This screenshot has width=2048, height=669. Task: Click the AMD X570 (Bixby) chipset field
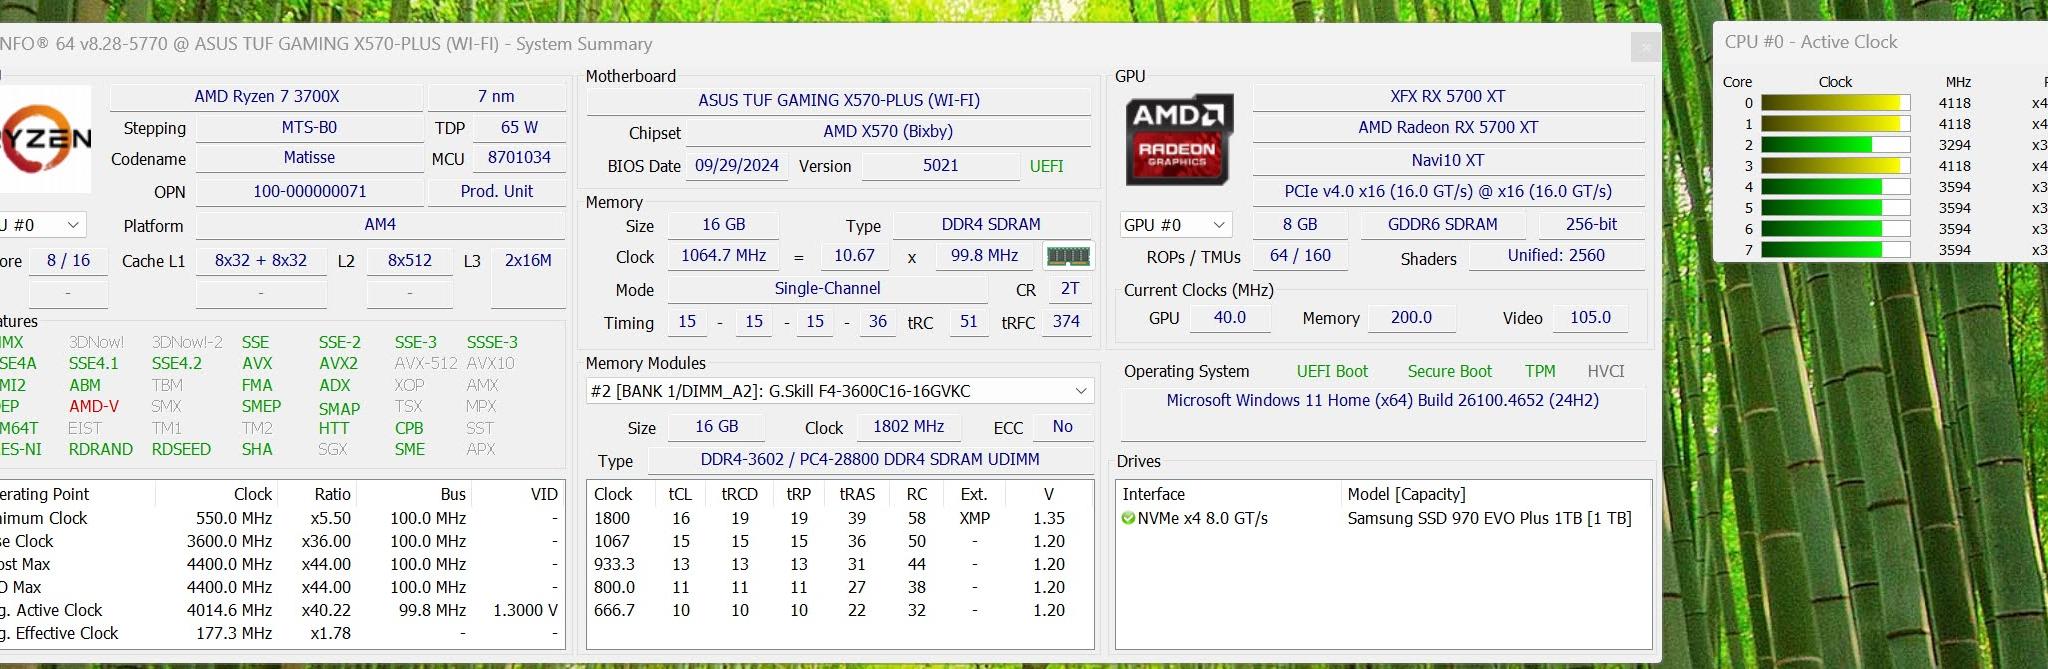pos(888,131)
